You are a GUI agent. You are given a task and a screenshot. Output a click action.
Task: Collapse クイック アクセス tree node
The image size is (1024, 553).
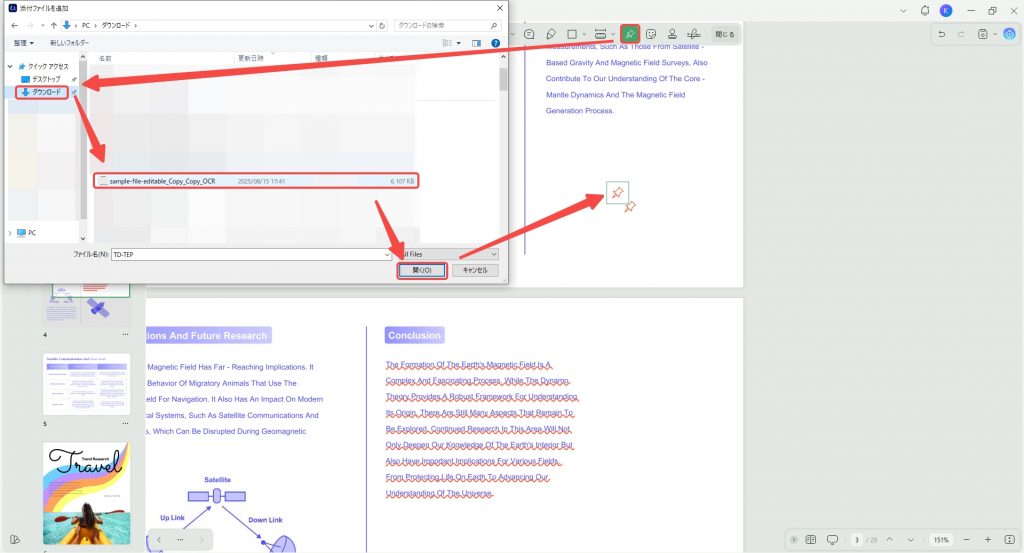pos(10,66)
